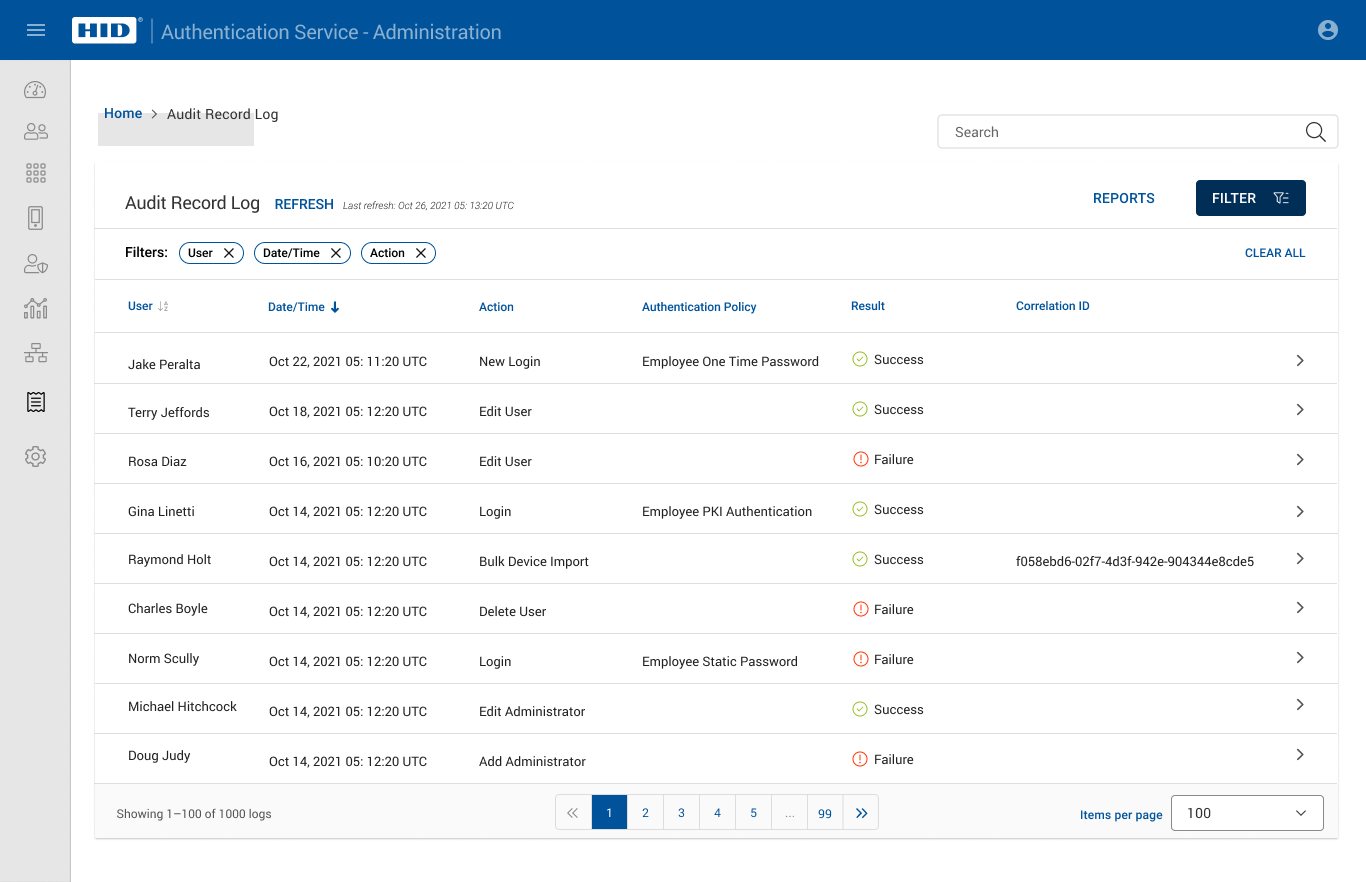The height and width of the screenshot is (882, 1366).
Task: Select the Raymond Holt correlation ID text
Action: point(1135,562)
